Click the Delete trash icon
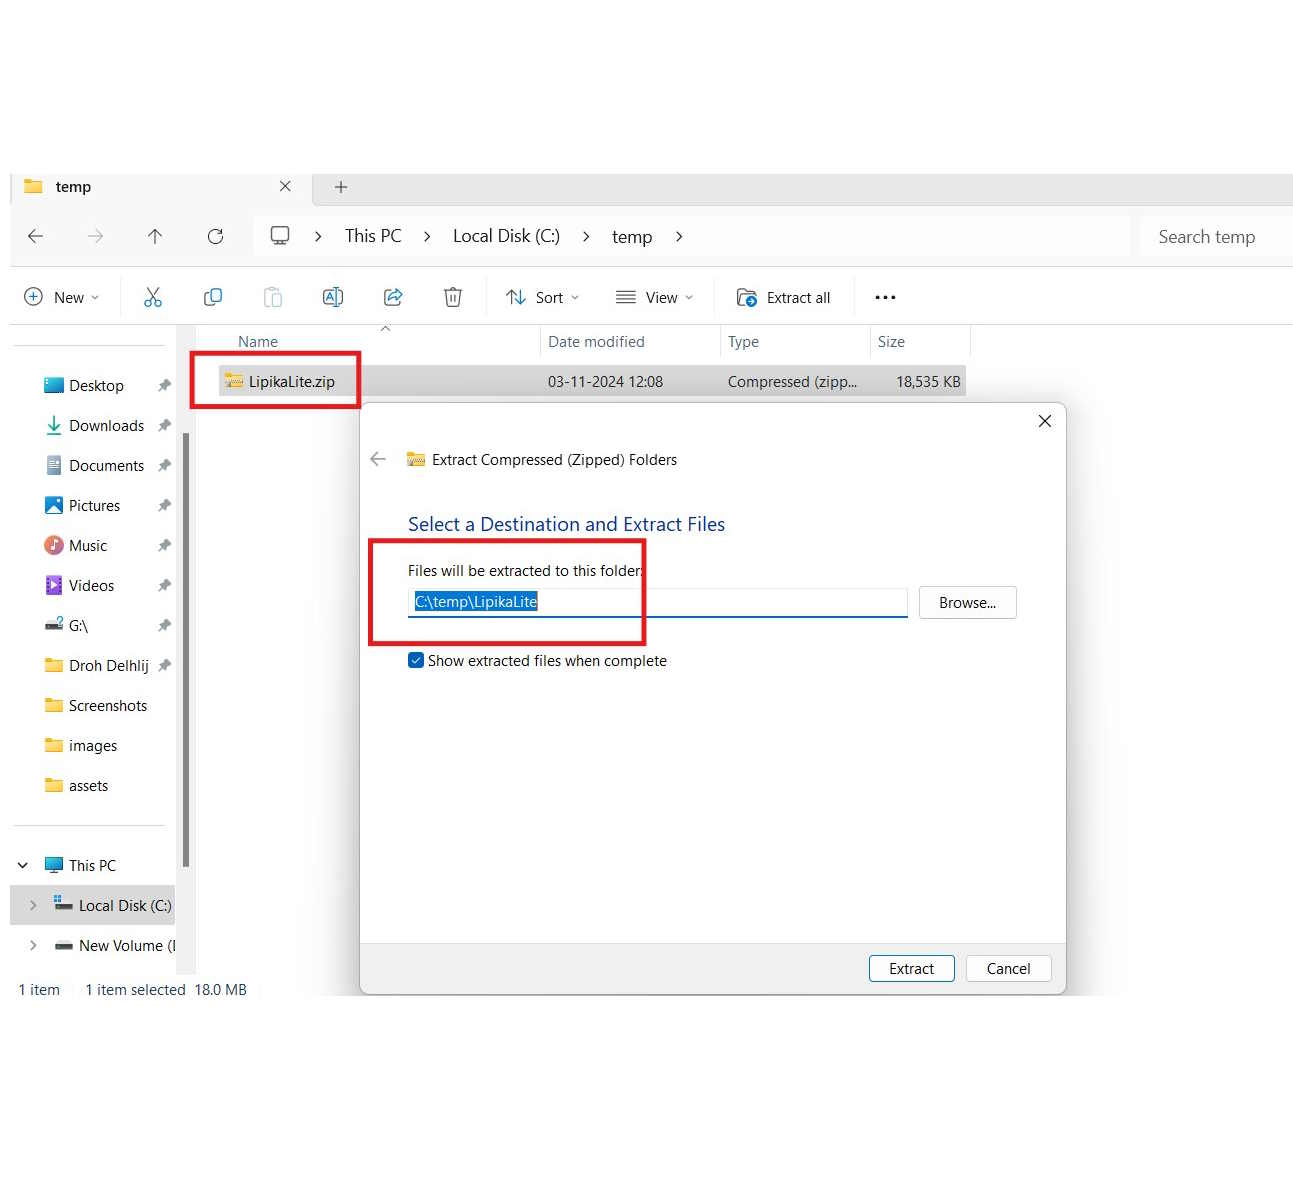1293x1200 pixels. [x=453, y=297]
